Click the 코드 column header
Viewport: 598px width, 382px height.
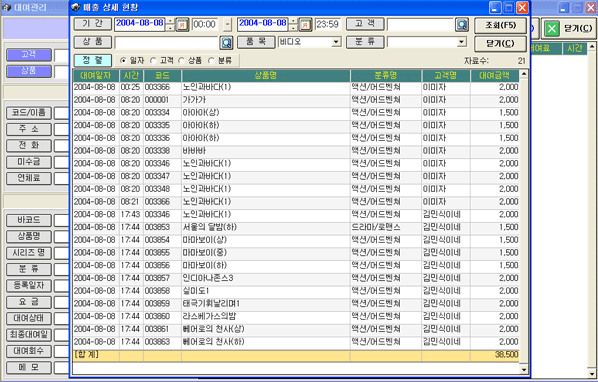[162, 75]
